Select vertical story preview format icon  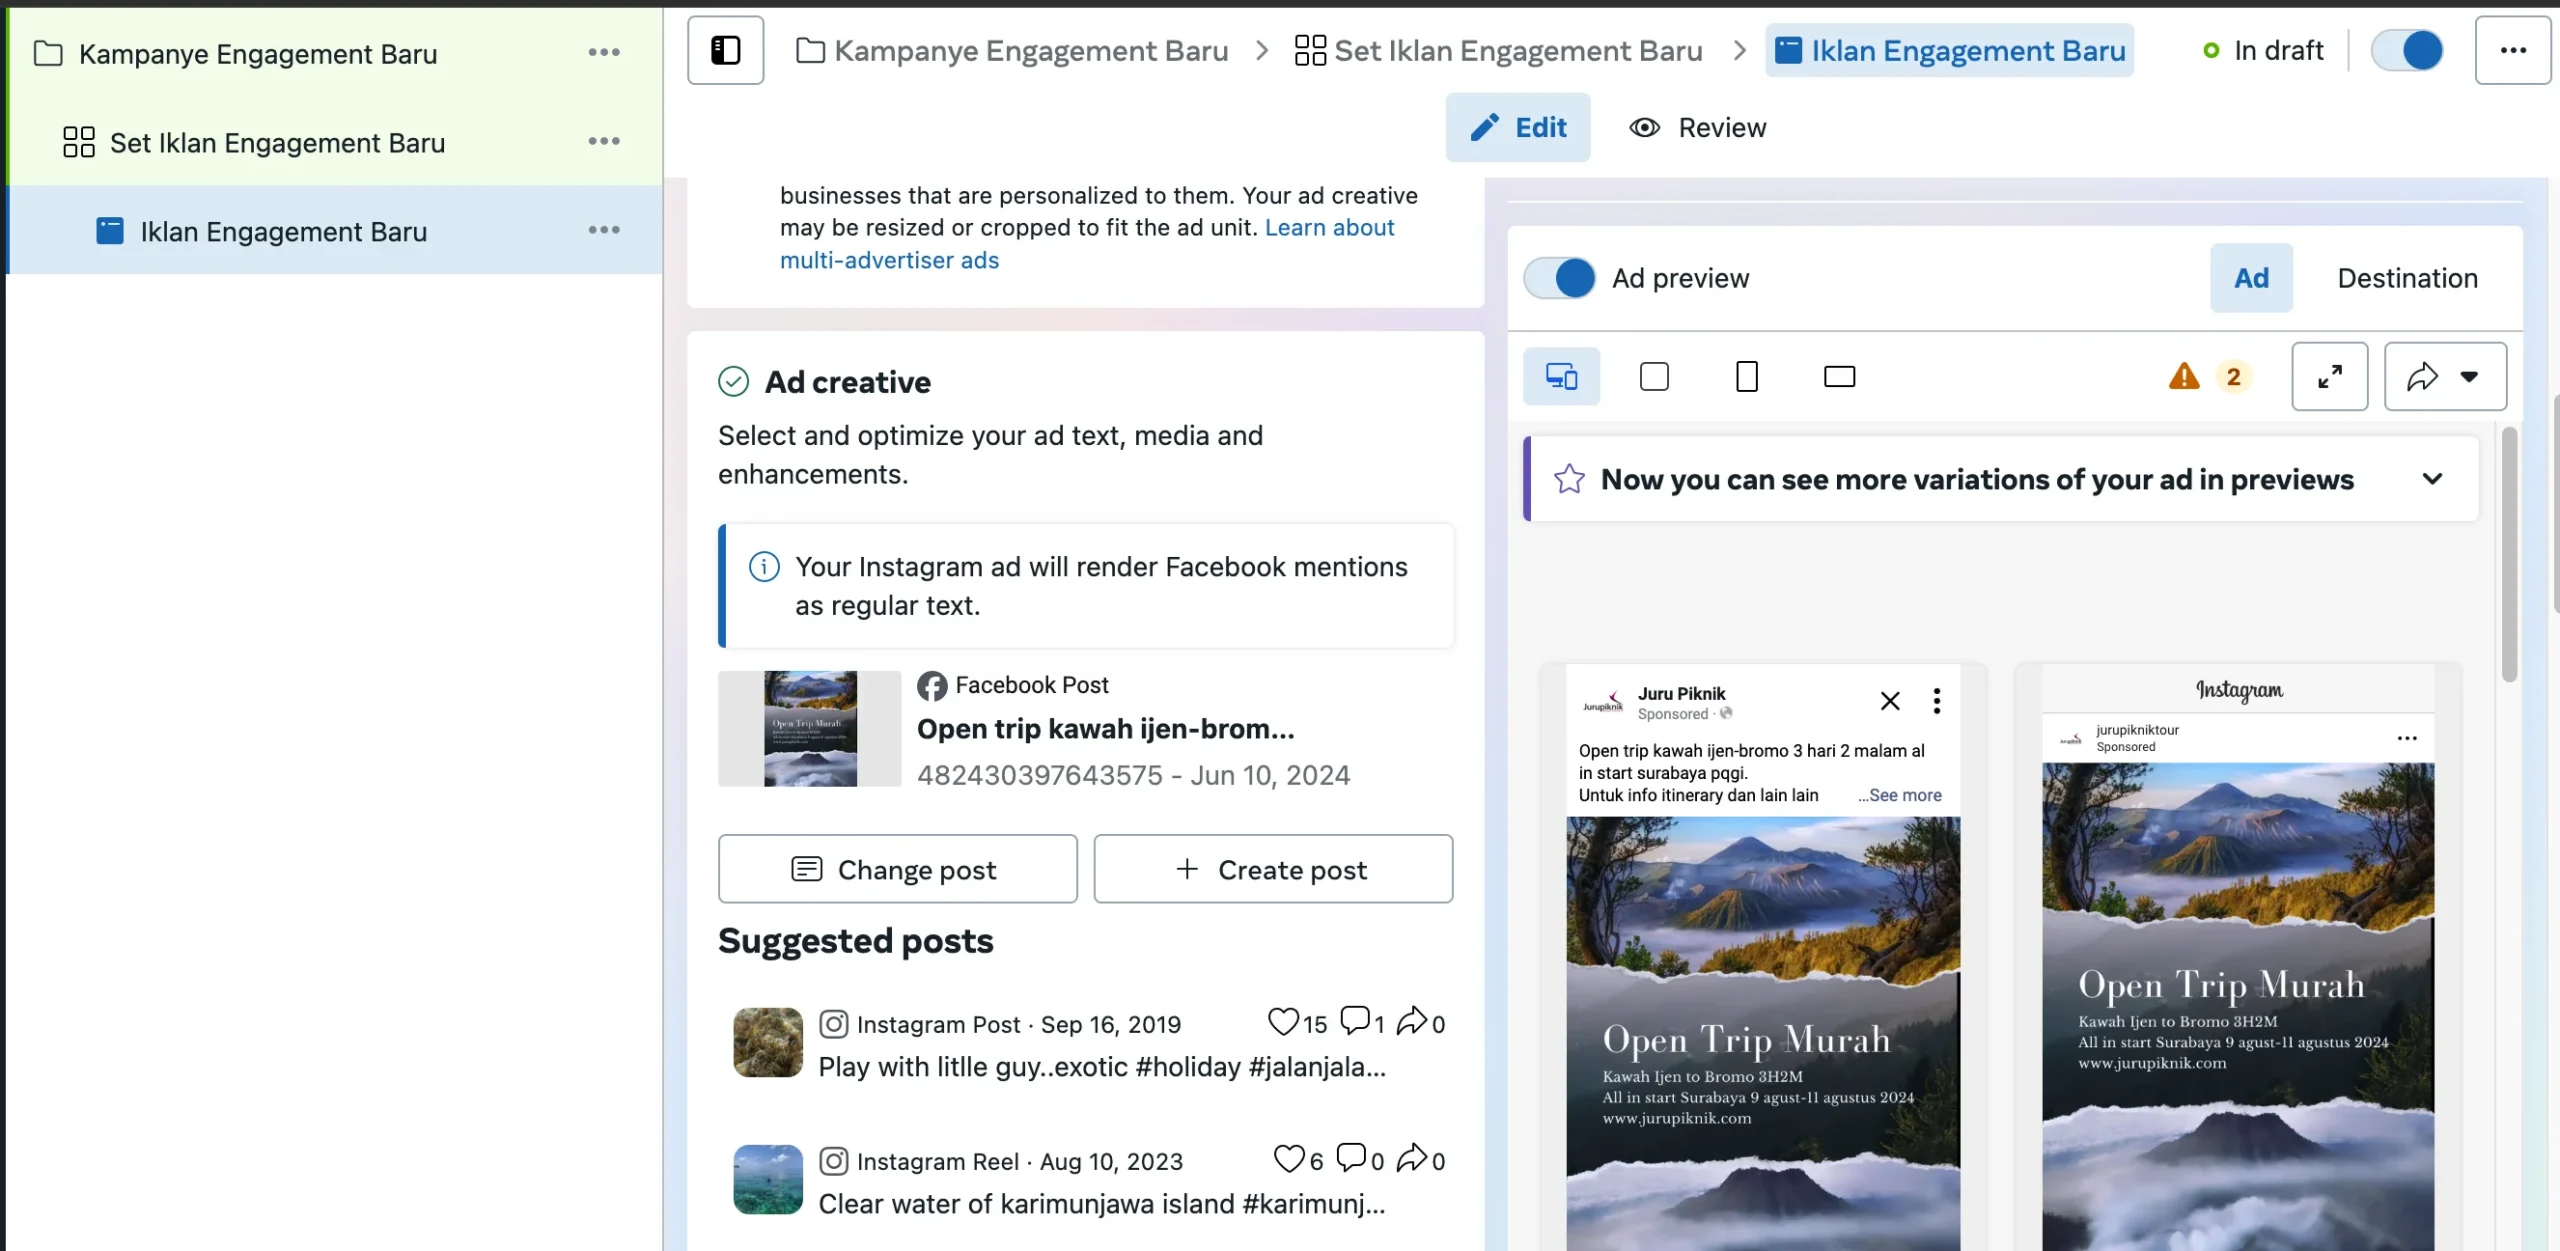[x=1746, y=377]
